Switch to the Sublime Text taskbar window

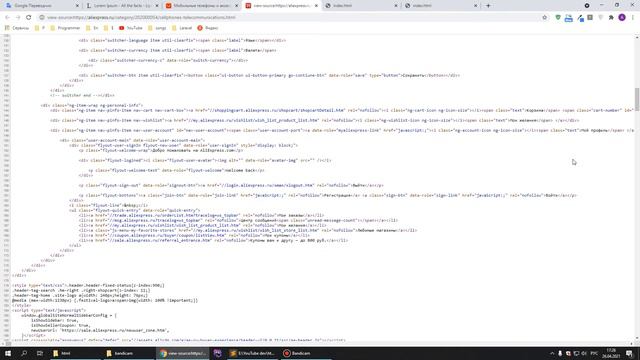click(x=253, y=353)
